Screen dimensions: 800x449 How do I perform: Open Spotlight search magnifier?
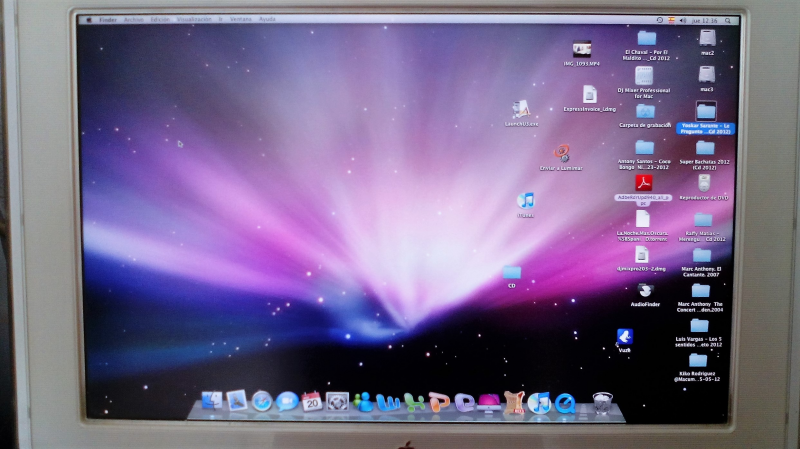[728, 21]
